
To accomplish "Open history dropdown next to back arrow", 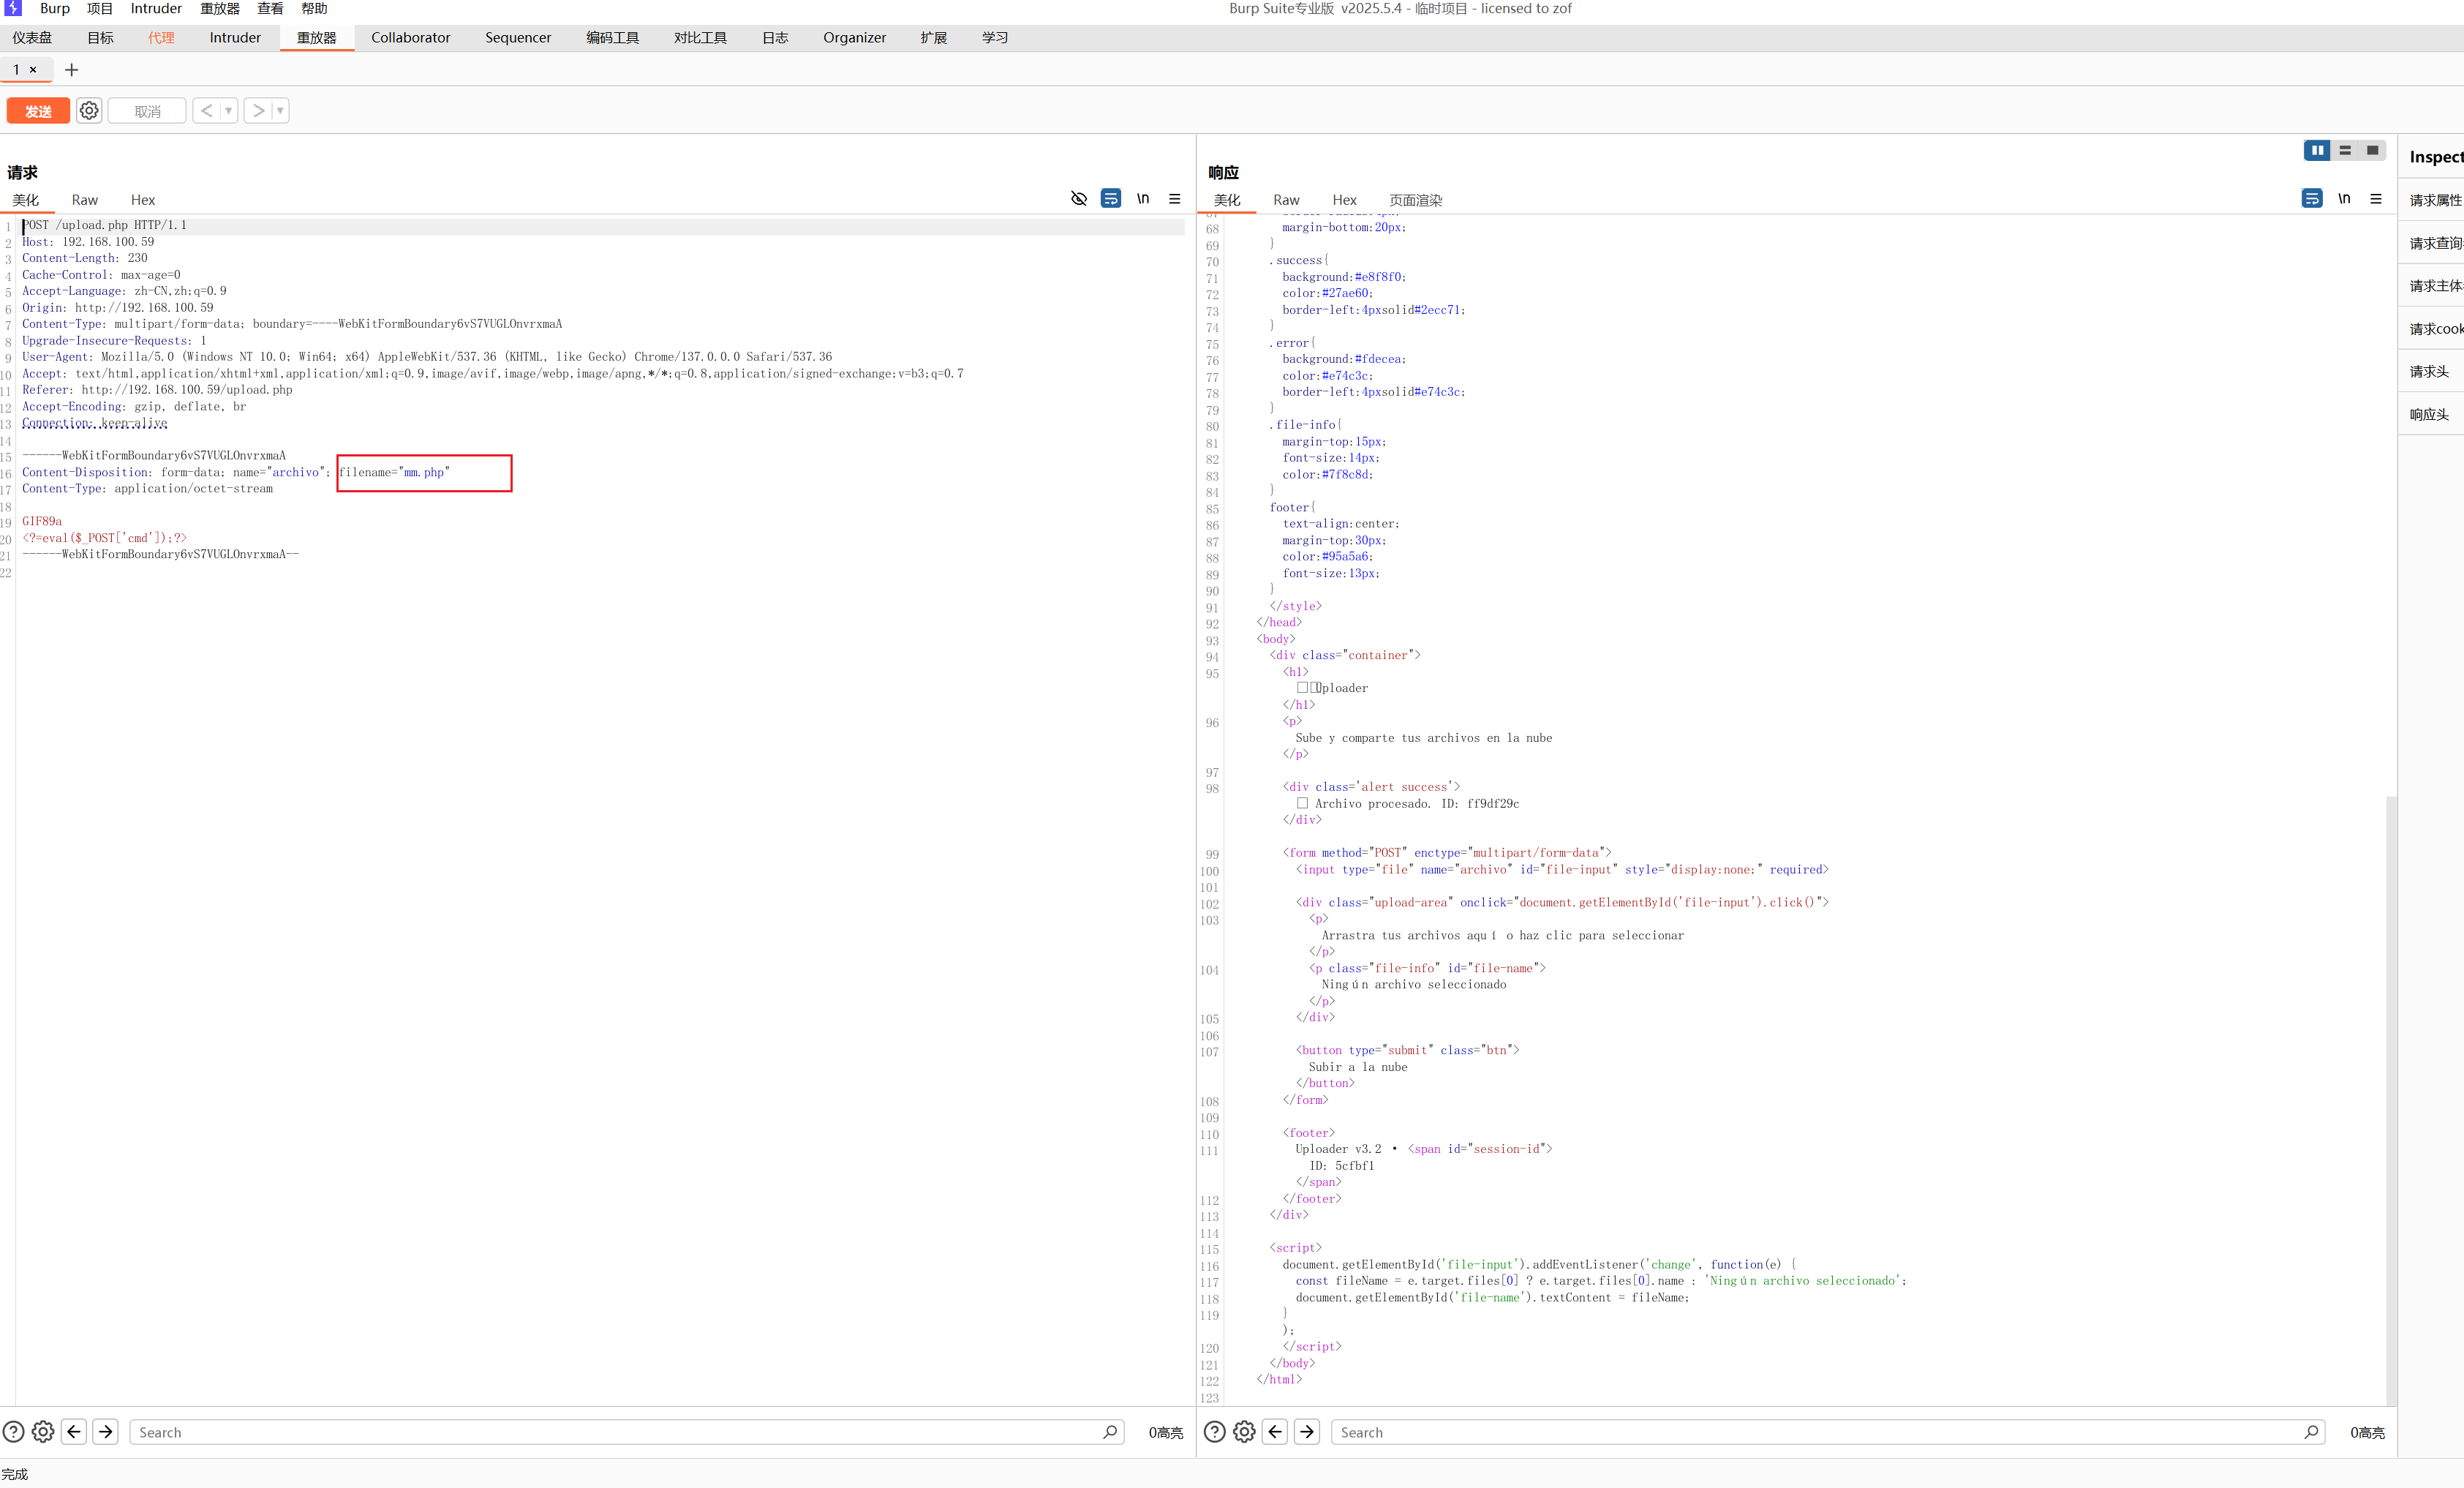I will coord(229,111).
